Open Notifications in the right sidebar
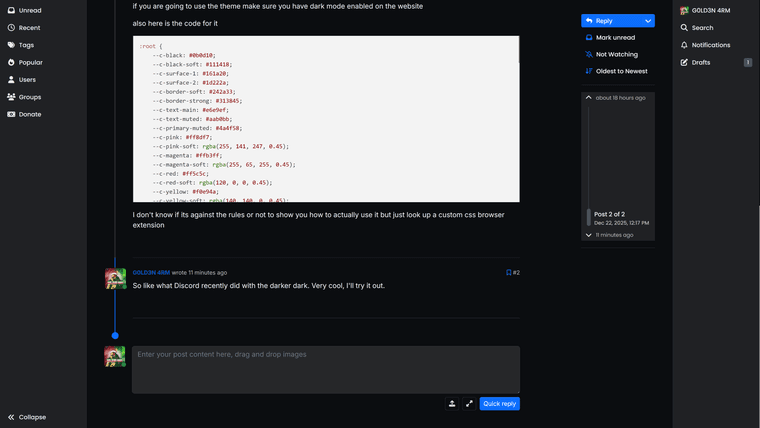Image resolution: width=760 pixels, height=428 pixels. click(x=710, y=45)
